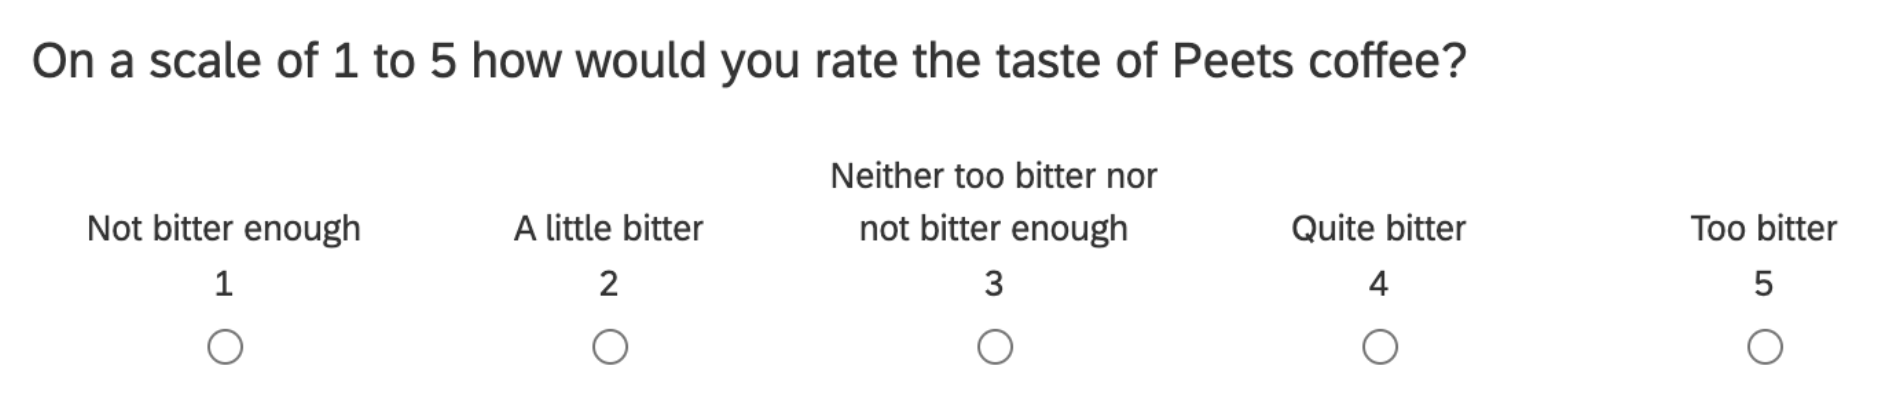
Task: Click the Not bitter enough label
Action: tap(224, 229)
